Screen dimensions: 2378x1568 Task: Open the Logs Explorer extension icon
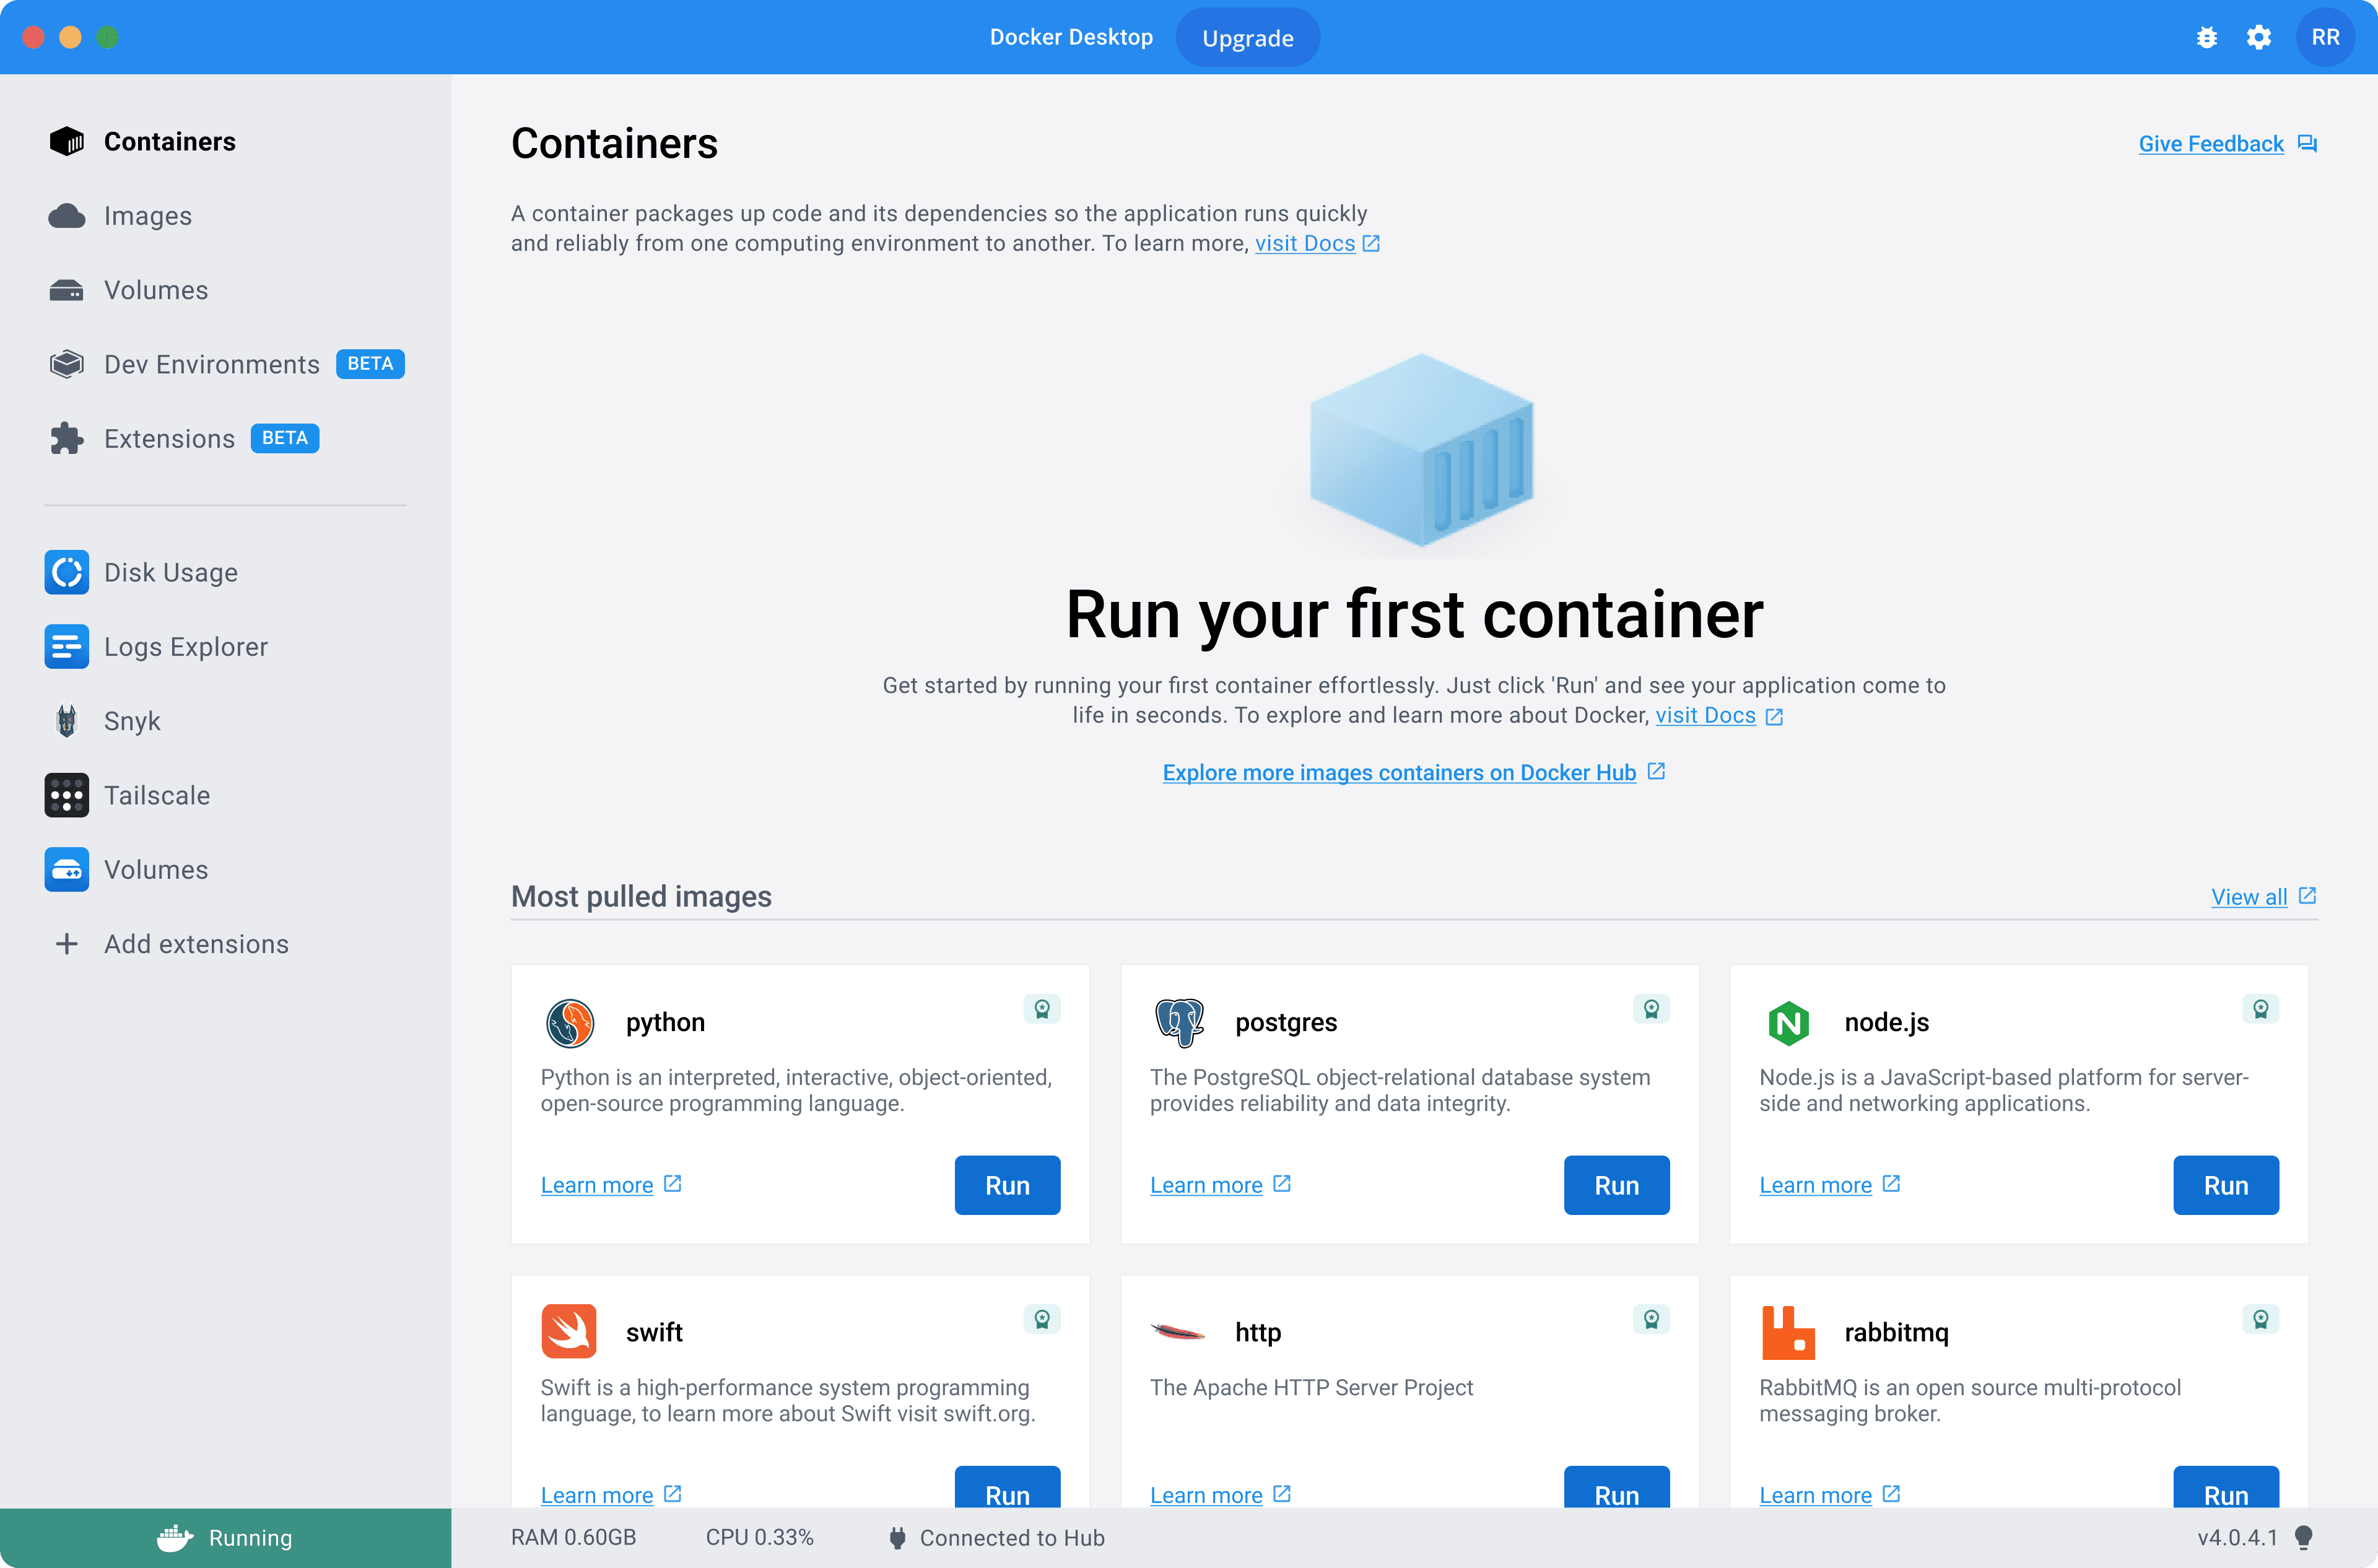(x=67, y=646)
